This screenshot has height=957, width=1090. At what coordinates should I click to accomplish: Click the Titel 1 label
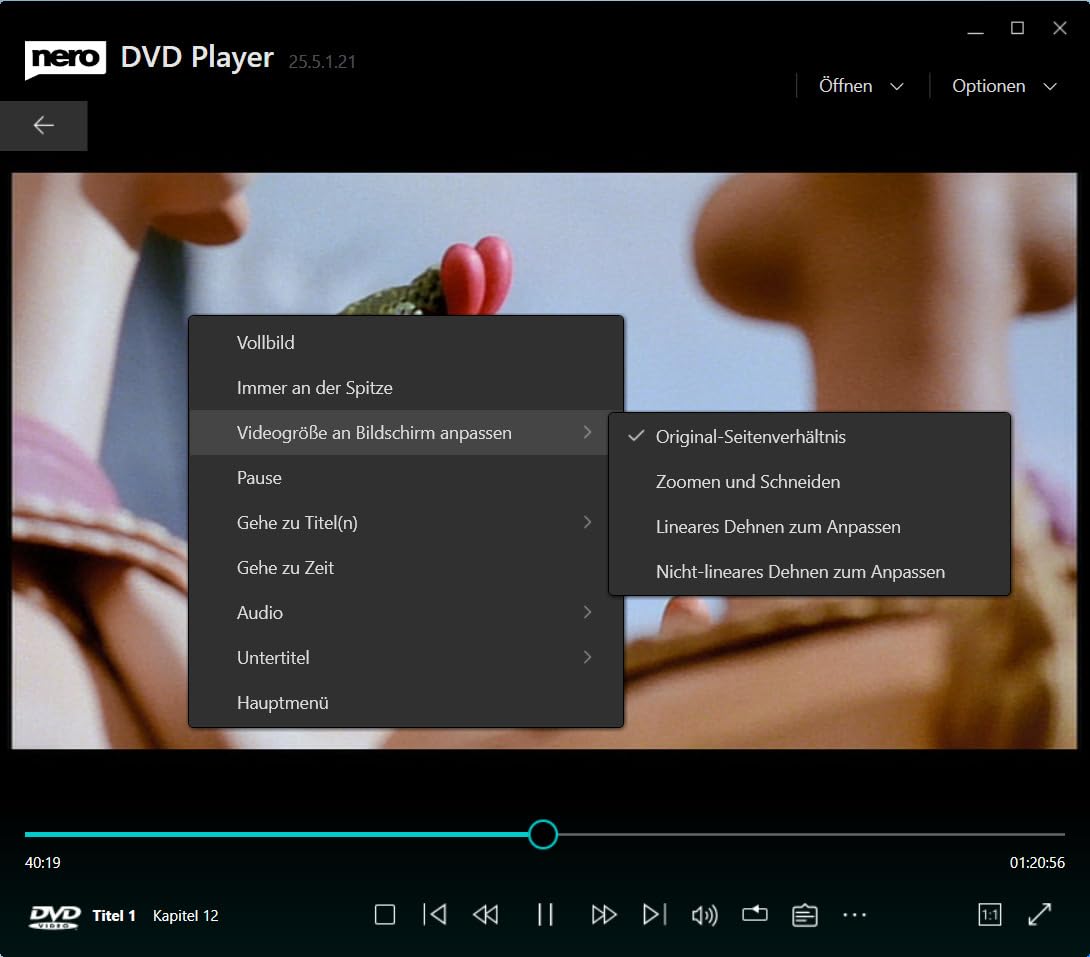(114, 916)
